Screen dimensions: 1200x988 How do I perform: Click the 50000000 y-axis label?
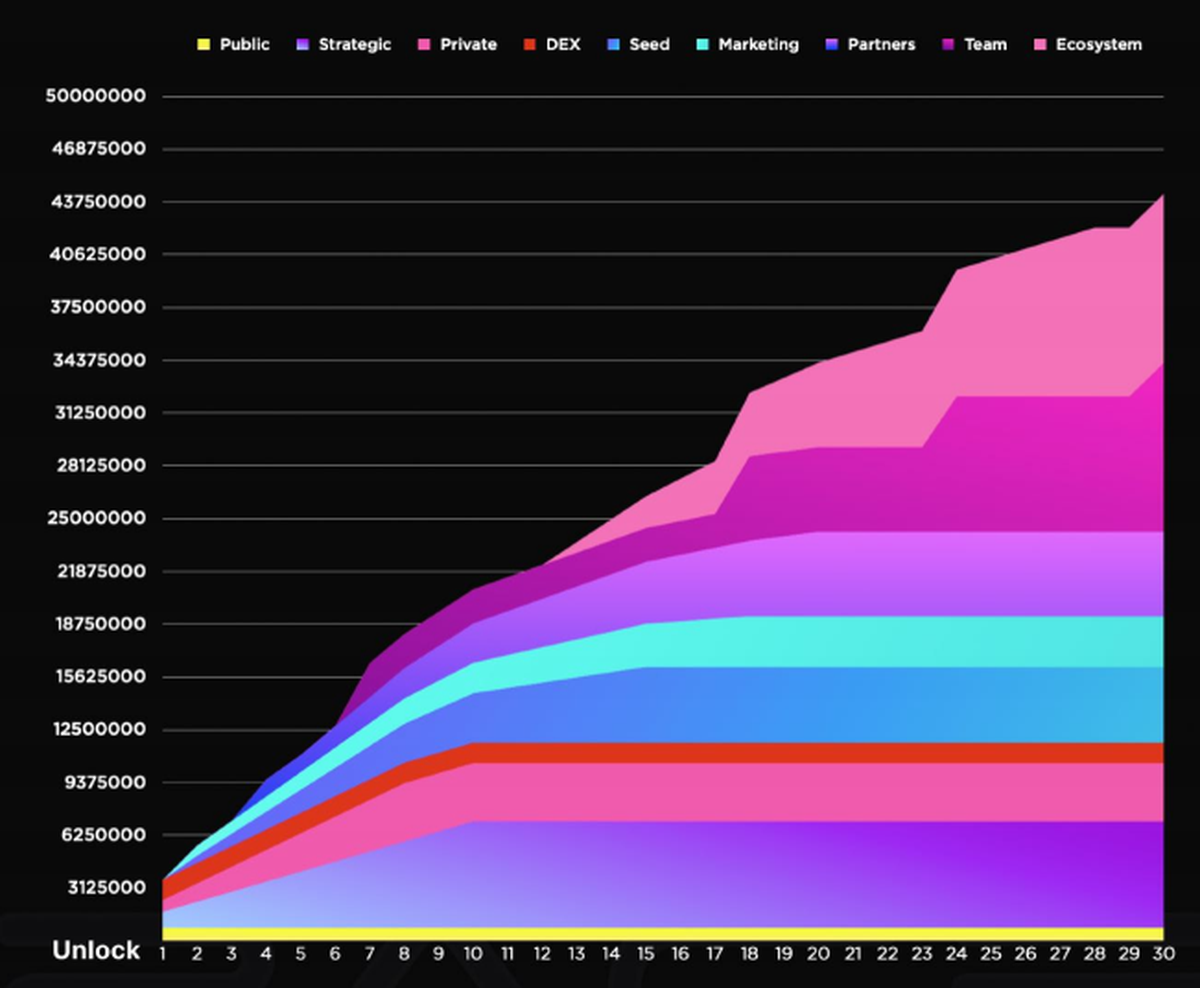[96, 97]
